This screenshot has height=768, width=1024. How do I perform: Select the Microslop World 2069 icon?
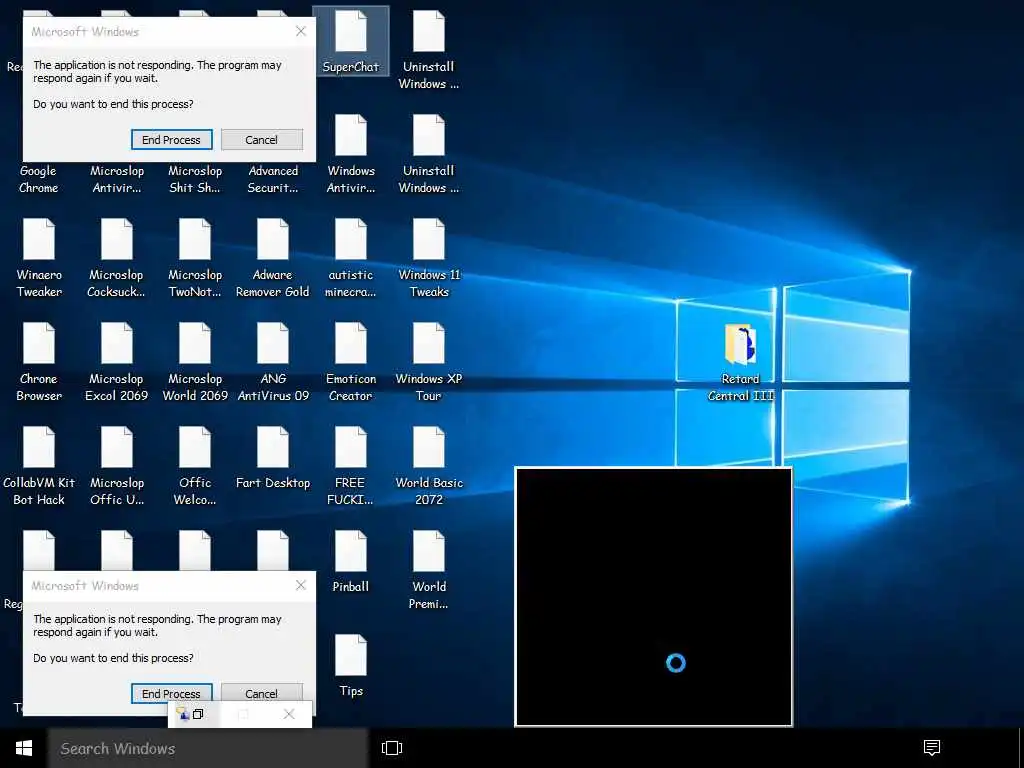click(195, 362)
